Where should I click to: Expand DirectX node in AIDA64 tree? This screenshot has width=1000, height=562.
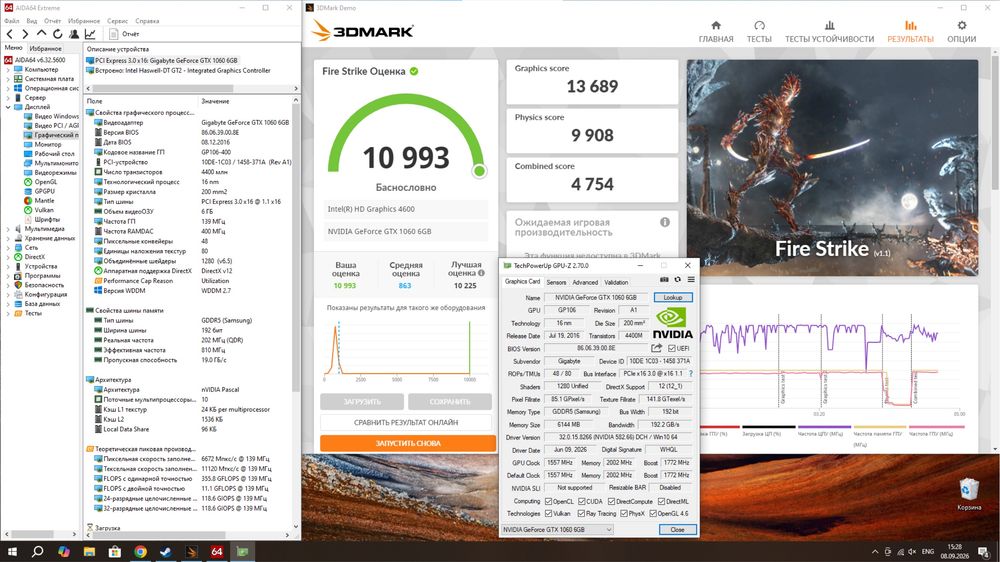(x=8, y=256)
